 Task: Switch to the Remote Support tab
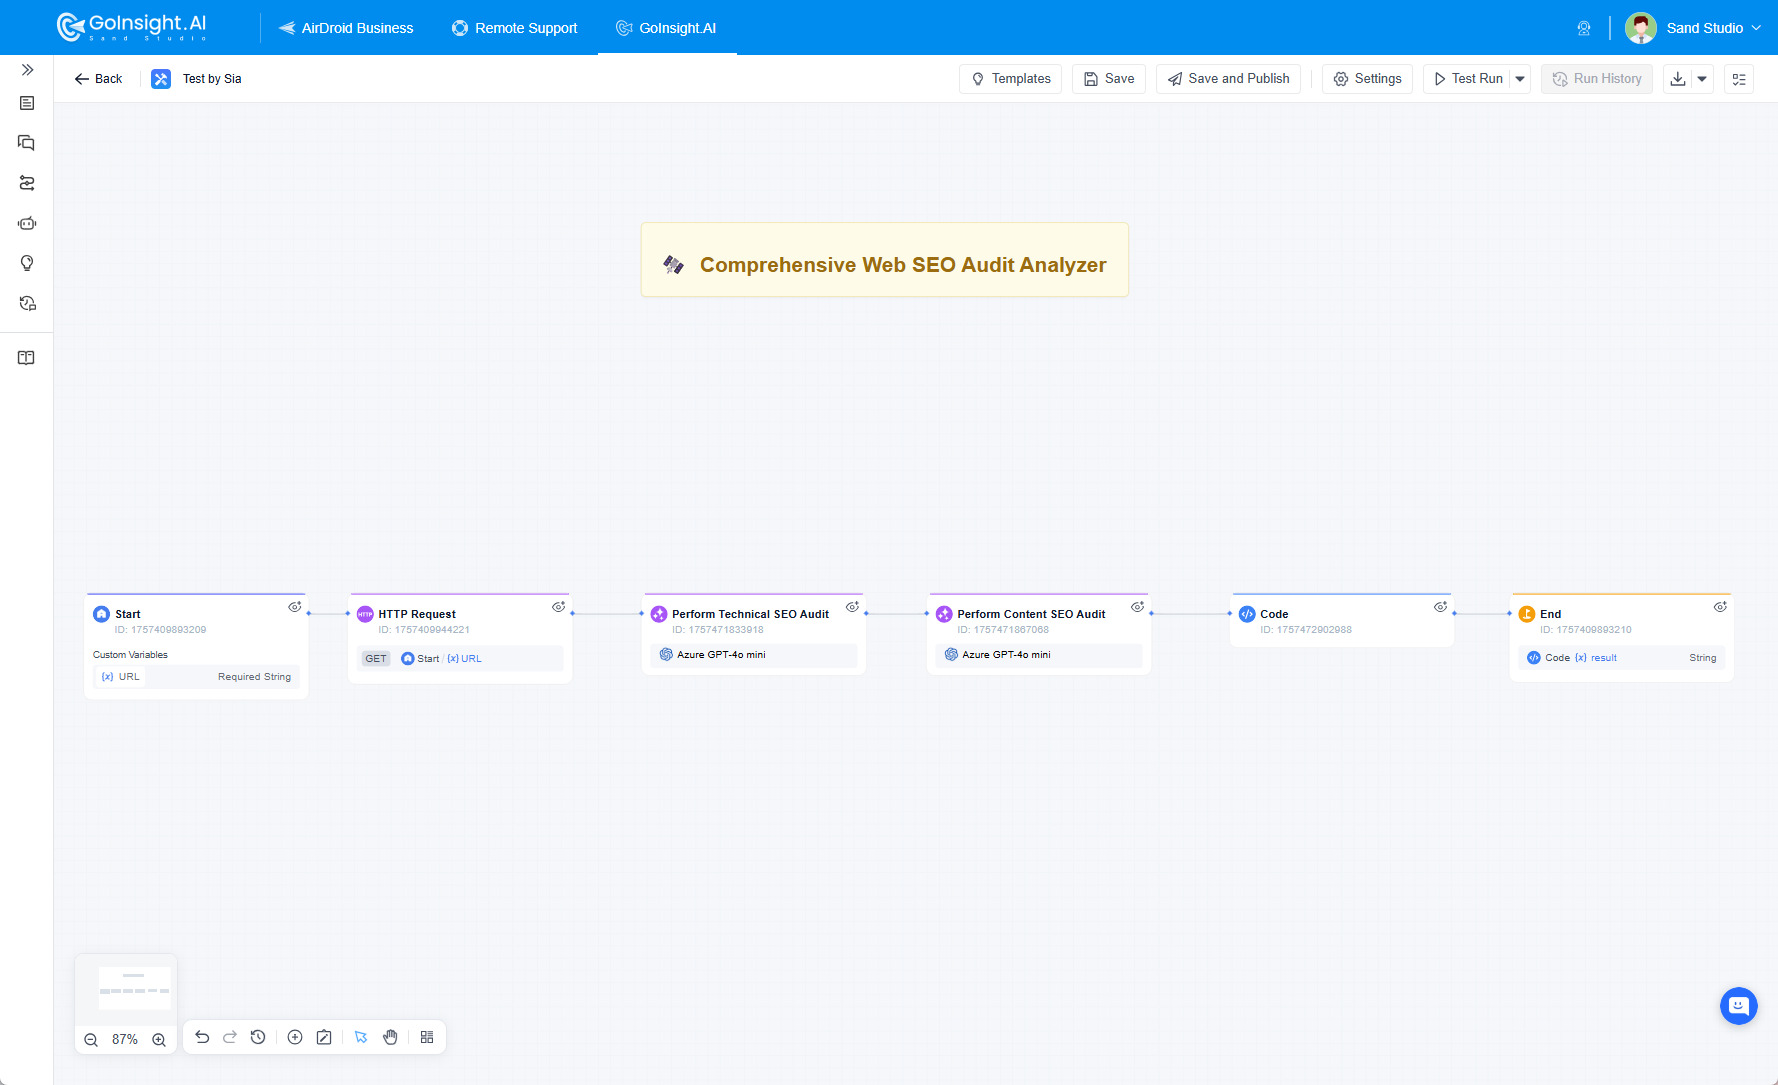click(x=514, y=28)
